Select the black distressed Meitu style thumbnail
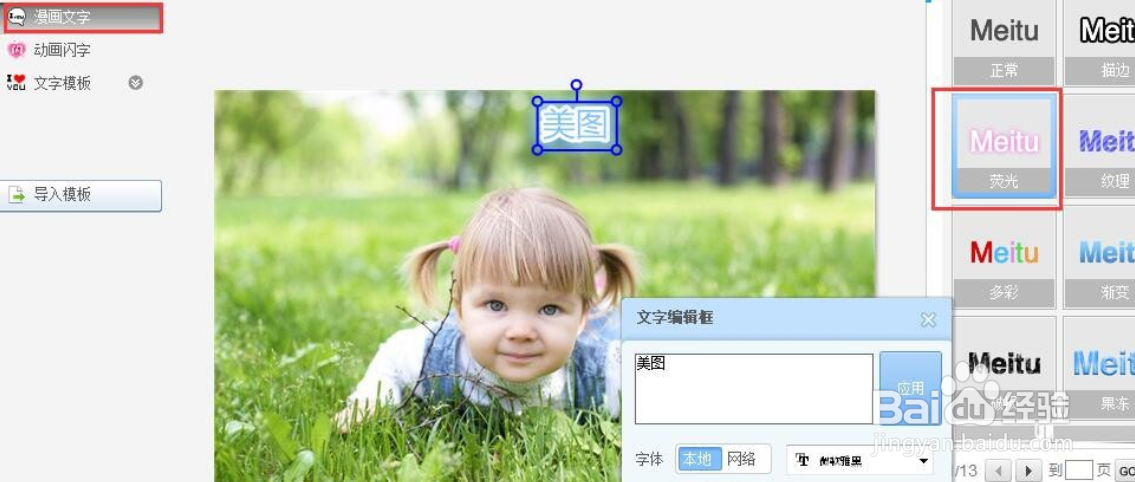The height and width of the screenshot is (482, 1135). (x=1004, y=369)
